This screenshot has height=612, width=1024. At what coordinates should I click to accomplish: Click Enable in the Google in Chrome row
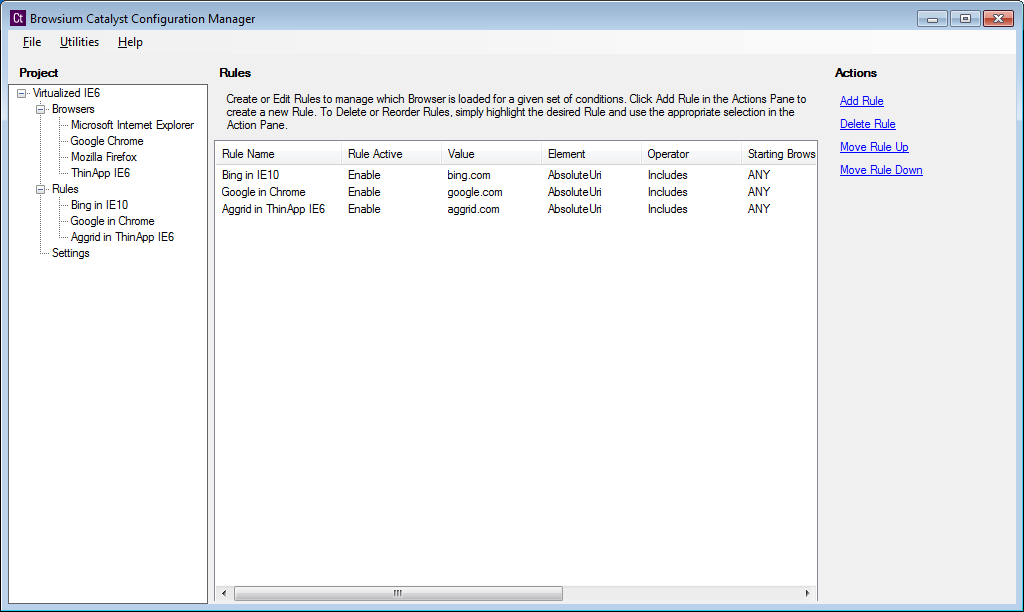point(364,192)
